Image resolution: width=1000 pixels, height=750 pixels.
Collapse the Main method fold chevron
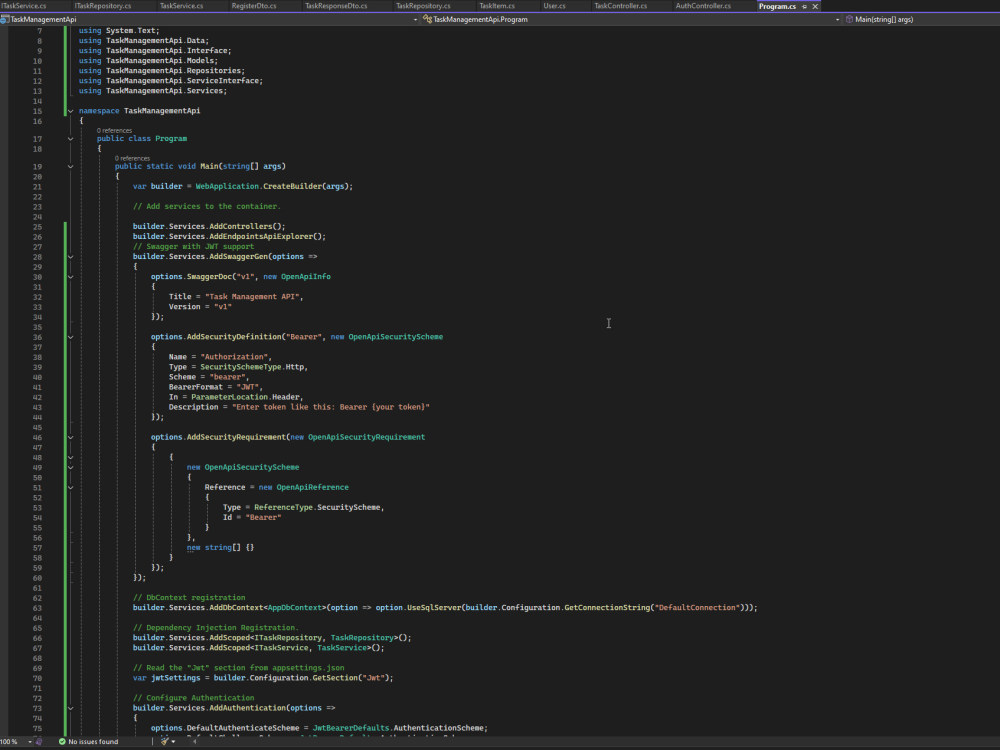[x=71, y=166]
